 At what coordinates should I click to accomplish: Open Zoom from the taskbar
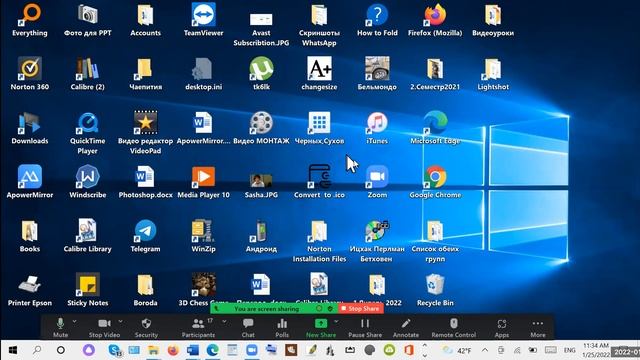click(x=252, y=350)
